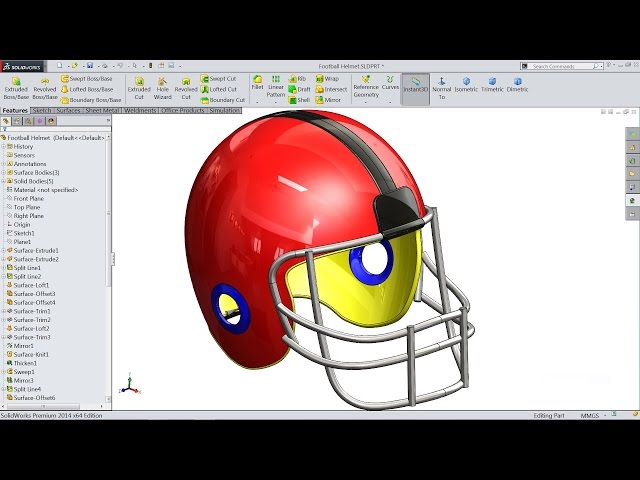Choose Swept Boss/Base feature
Screen dimensions: 640x480
(87, 78)
